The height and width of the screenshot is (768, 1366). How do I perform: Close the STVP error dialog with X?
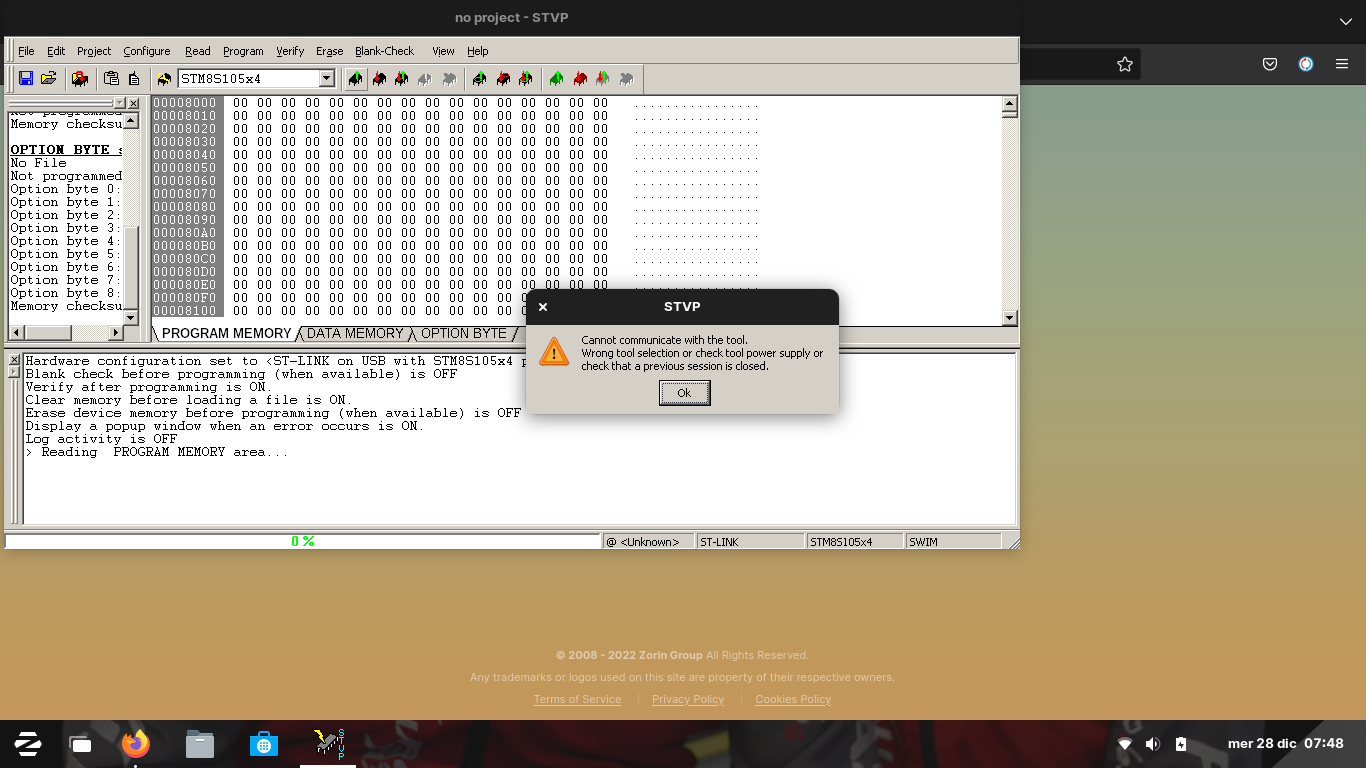pos(543,307)
